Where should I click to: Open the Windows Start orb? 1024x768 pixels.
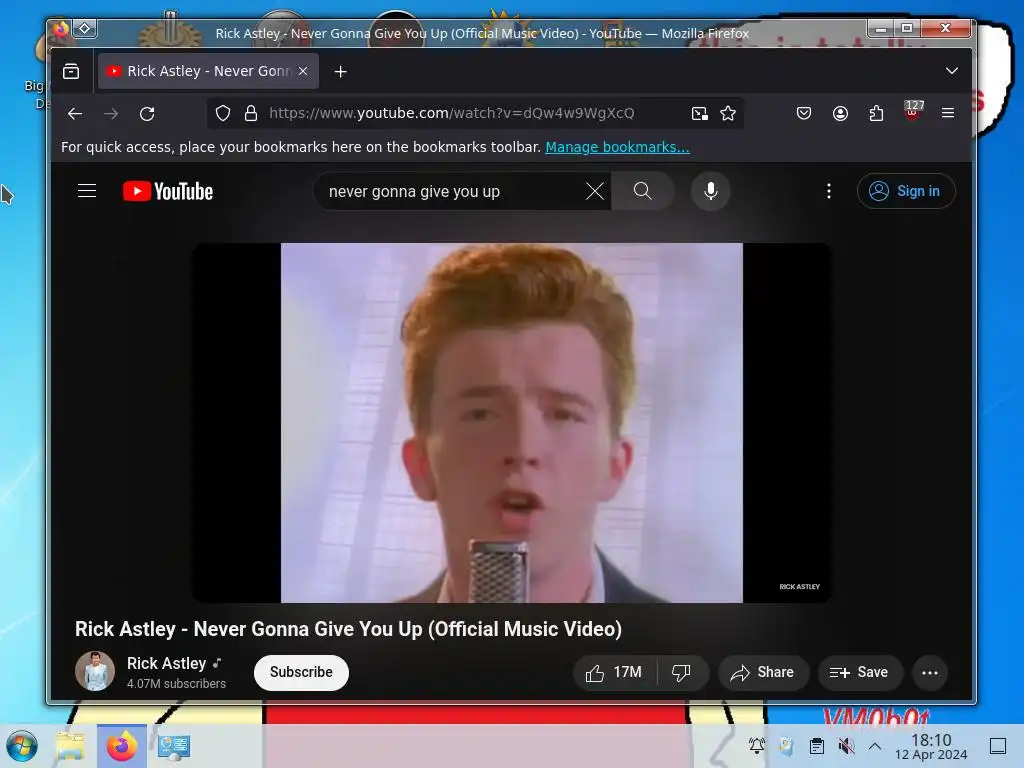point(22,746)
